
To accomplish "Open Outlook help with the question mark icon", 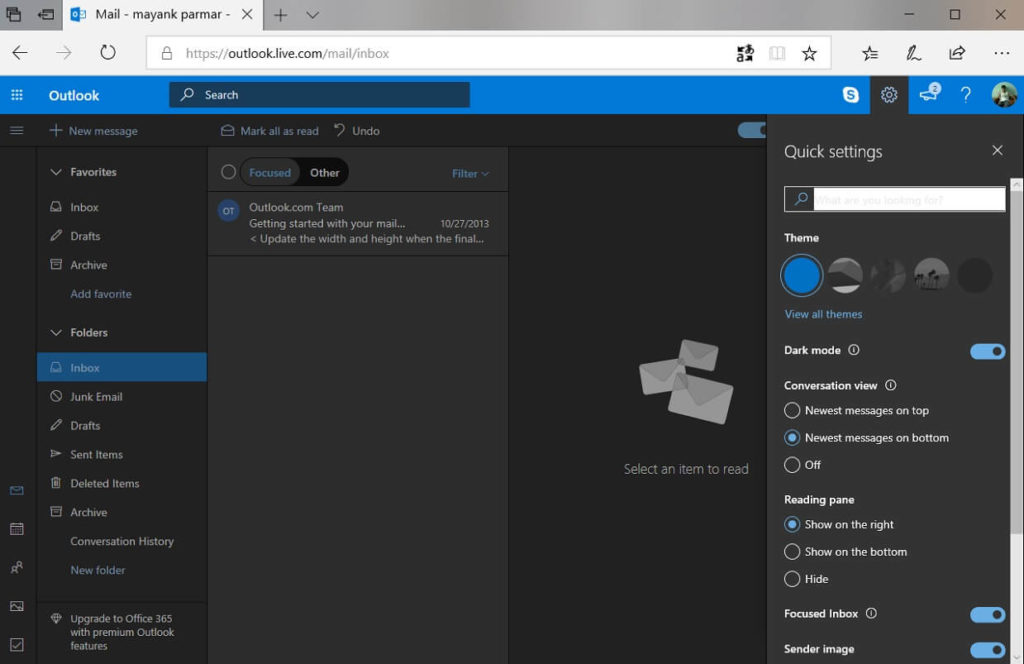I will click(x=965, y=95).
